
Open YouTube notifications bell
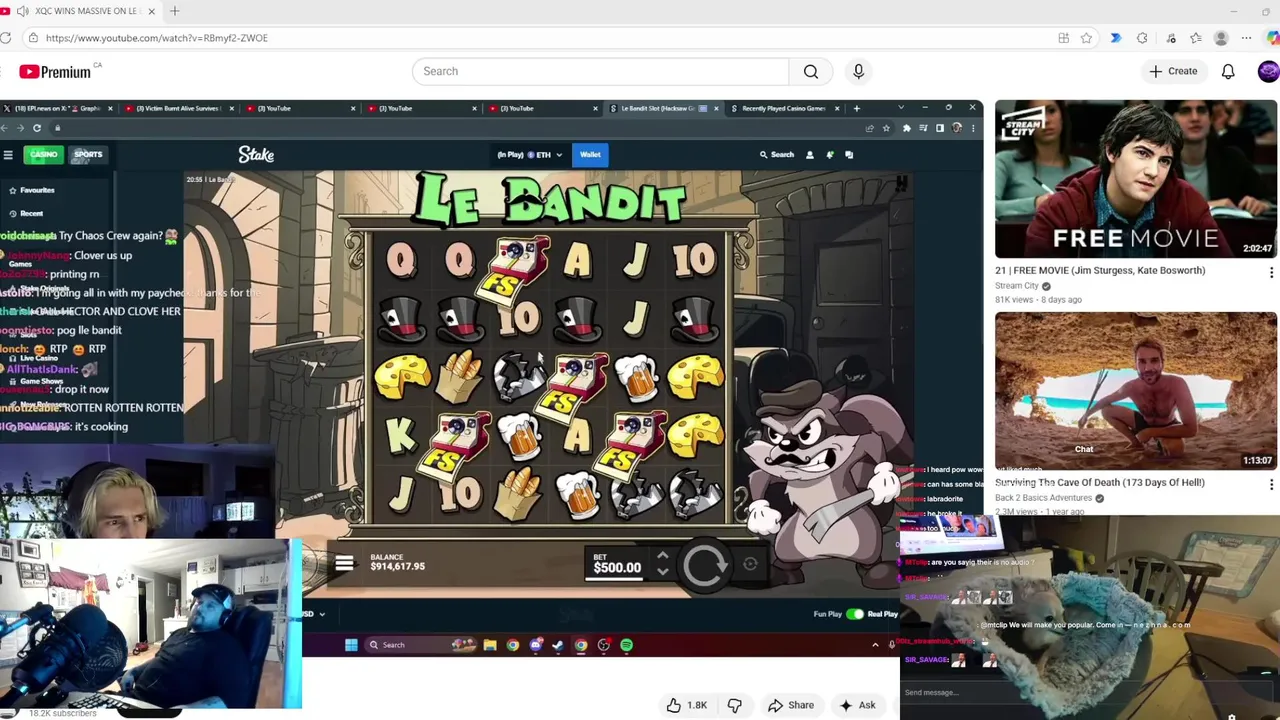(x=1228, y=71)
